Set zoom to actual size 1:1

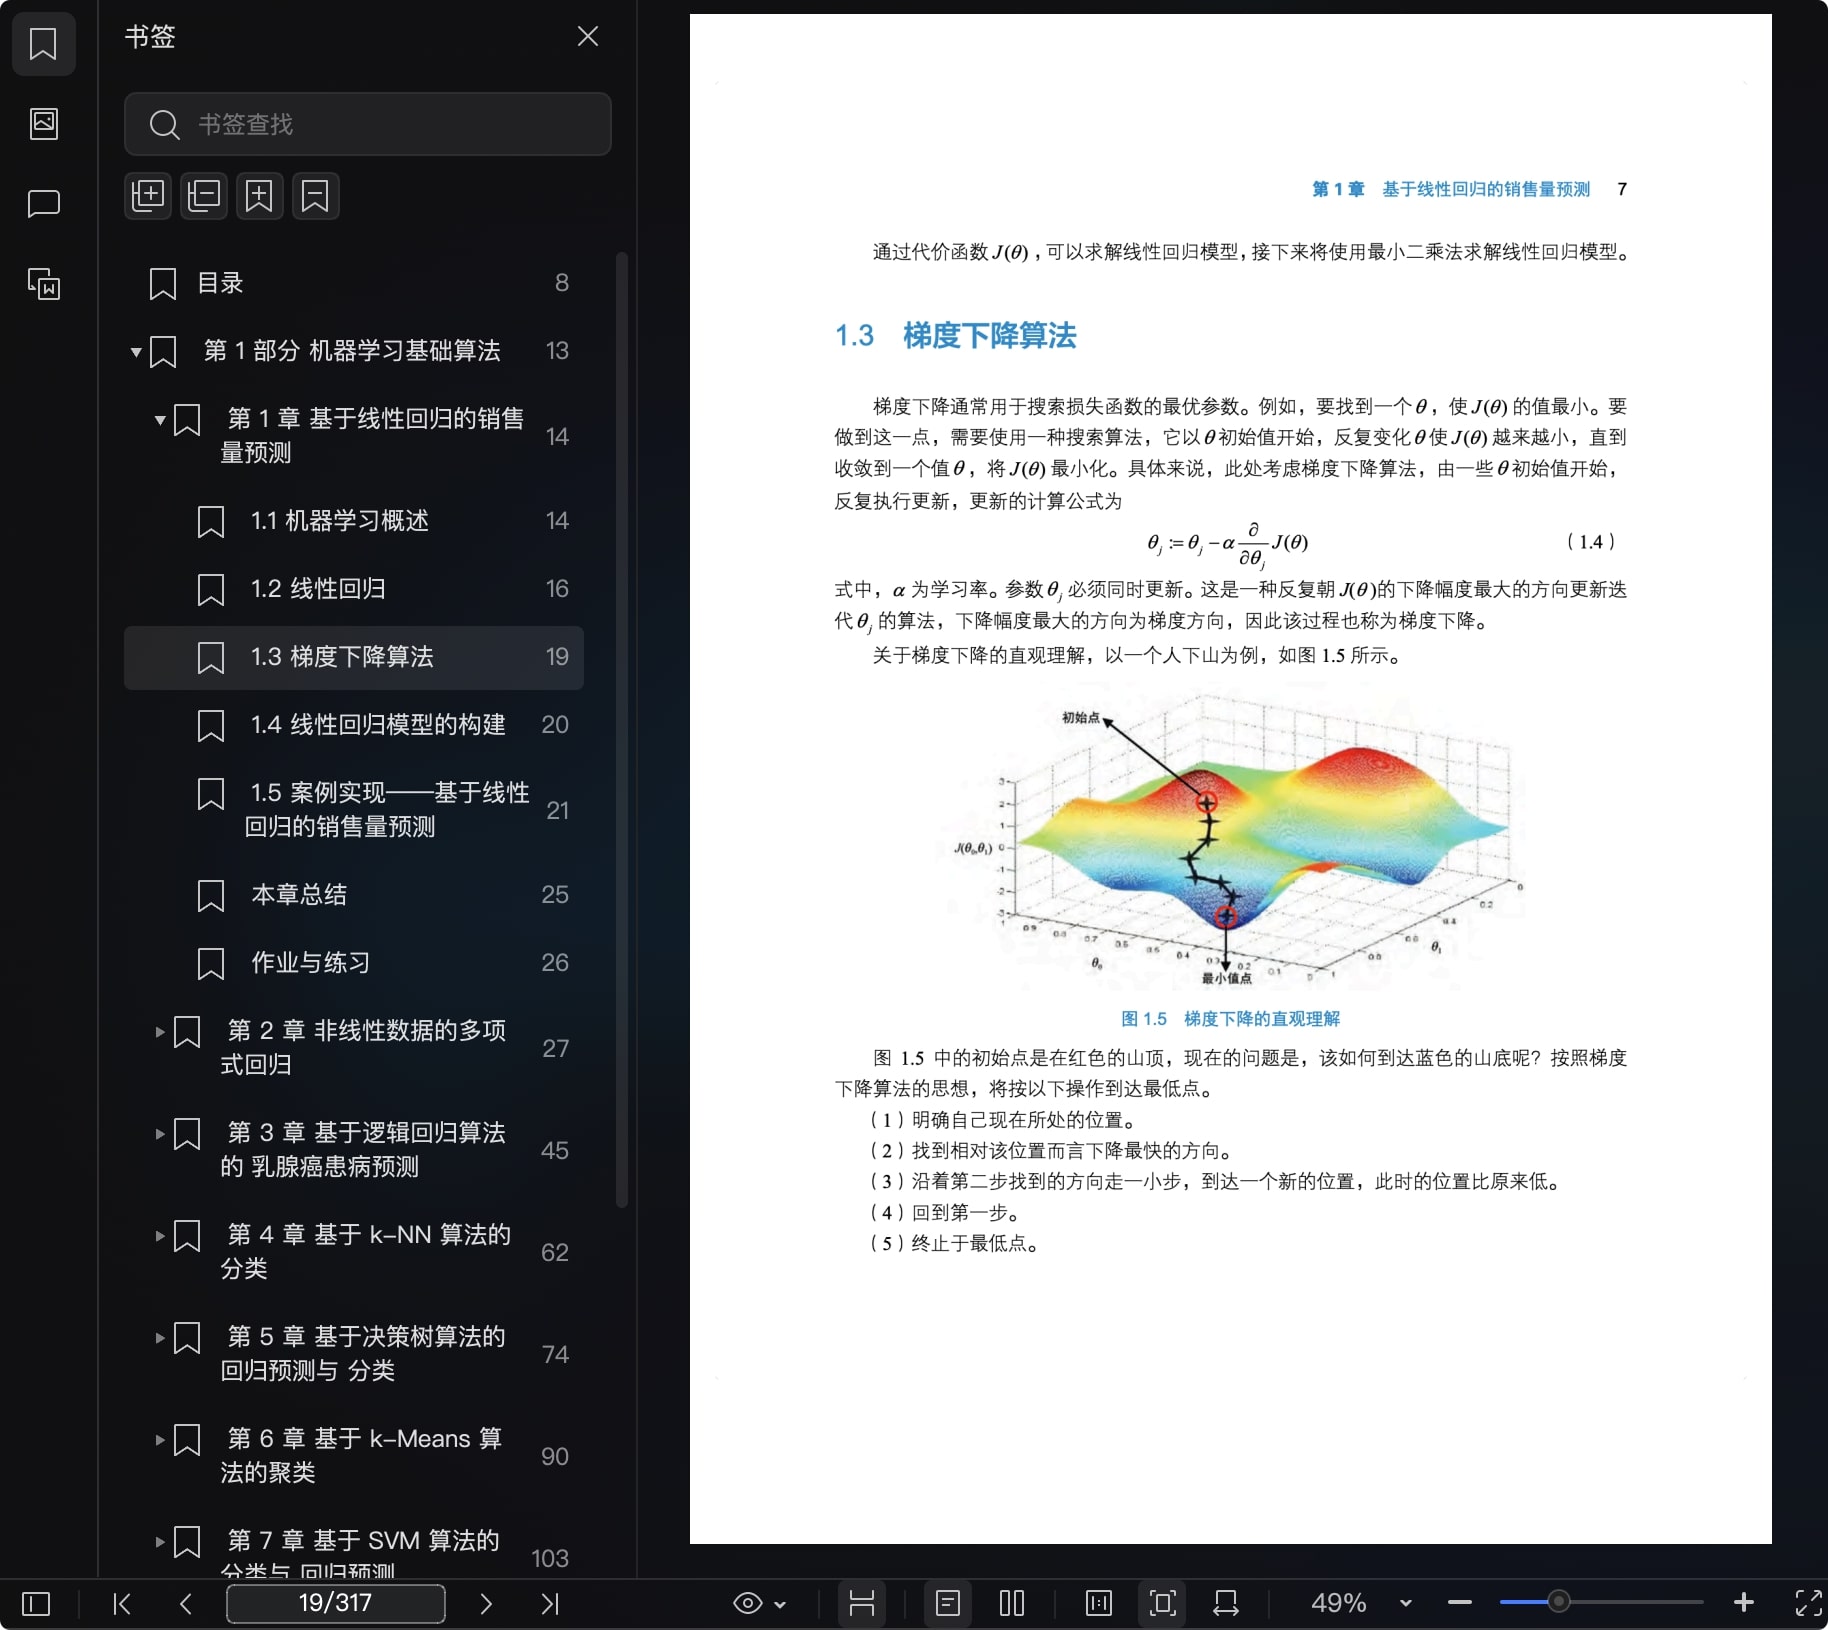[x=1098, y=1604]
